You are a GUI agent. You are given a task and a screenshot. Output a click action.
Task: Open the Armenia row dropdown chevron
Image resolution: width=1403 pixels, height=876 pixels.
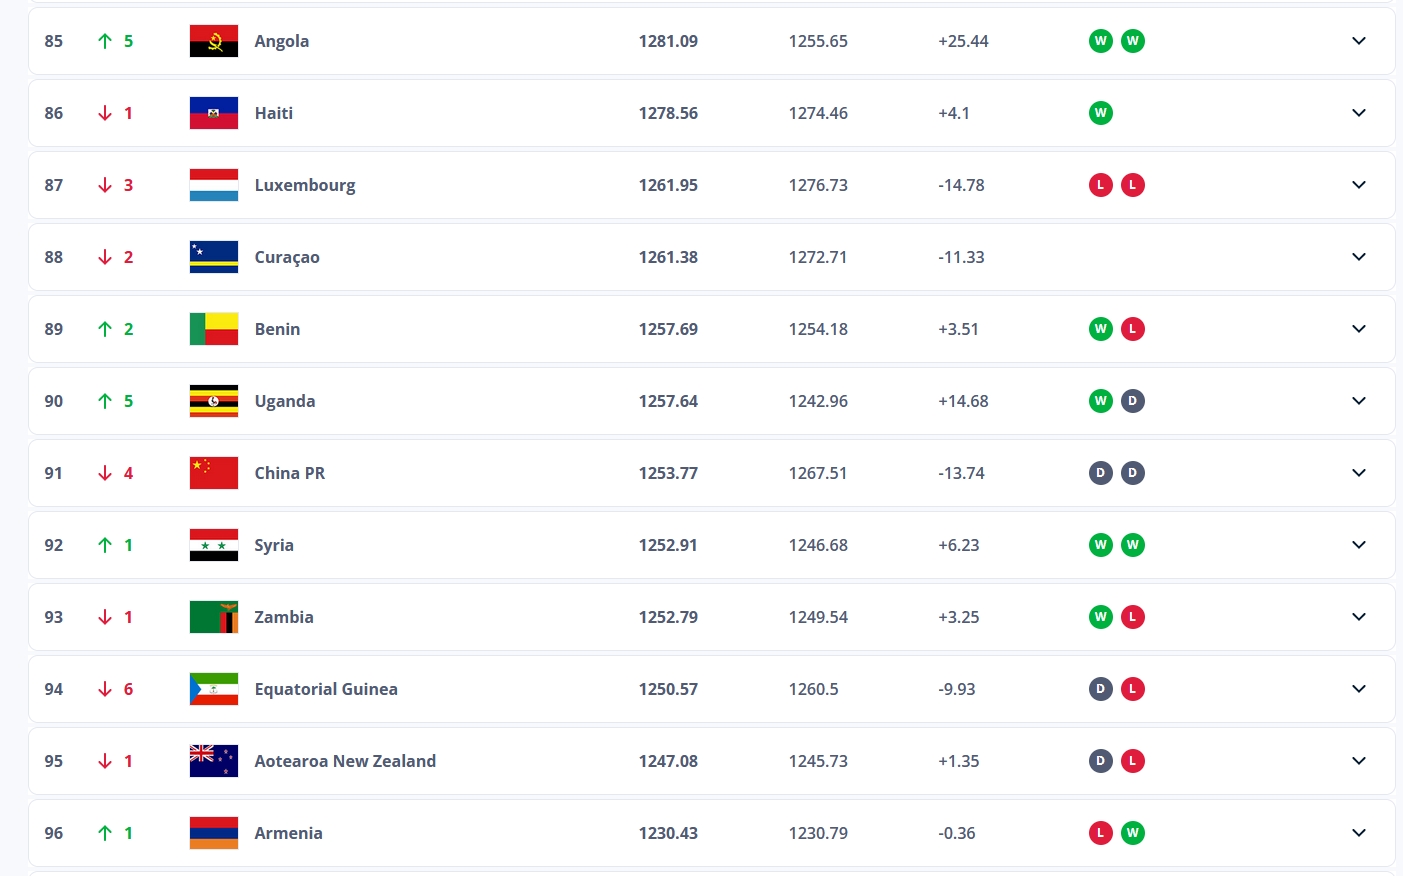[1358, 833]
